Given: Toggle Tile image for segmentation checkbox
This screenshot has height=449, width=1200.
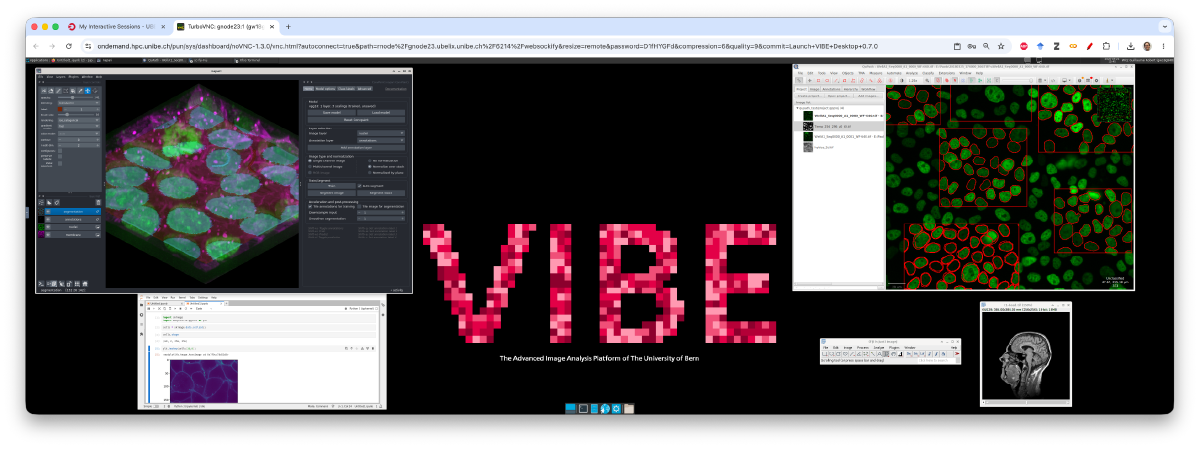Looking at the screenshot, I should pyautogui.click(x=360, y=206).
